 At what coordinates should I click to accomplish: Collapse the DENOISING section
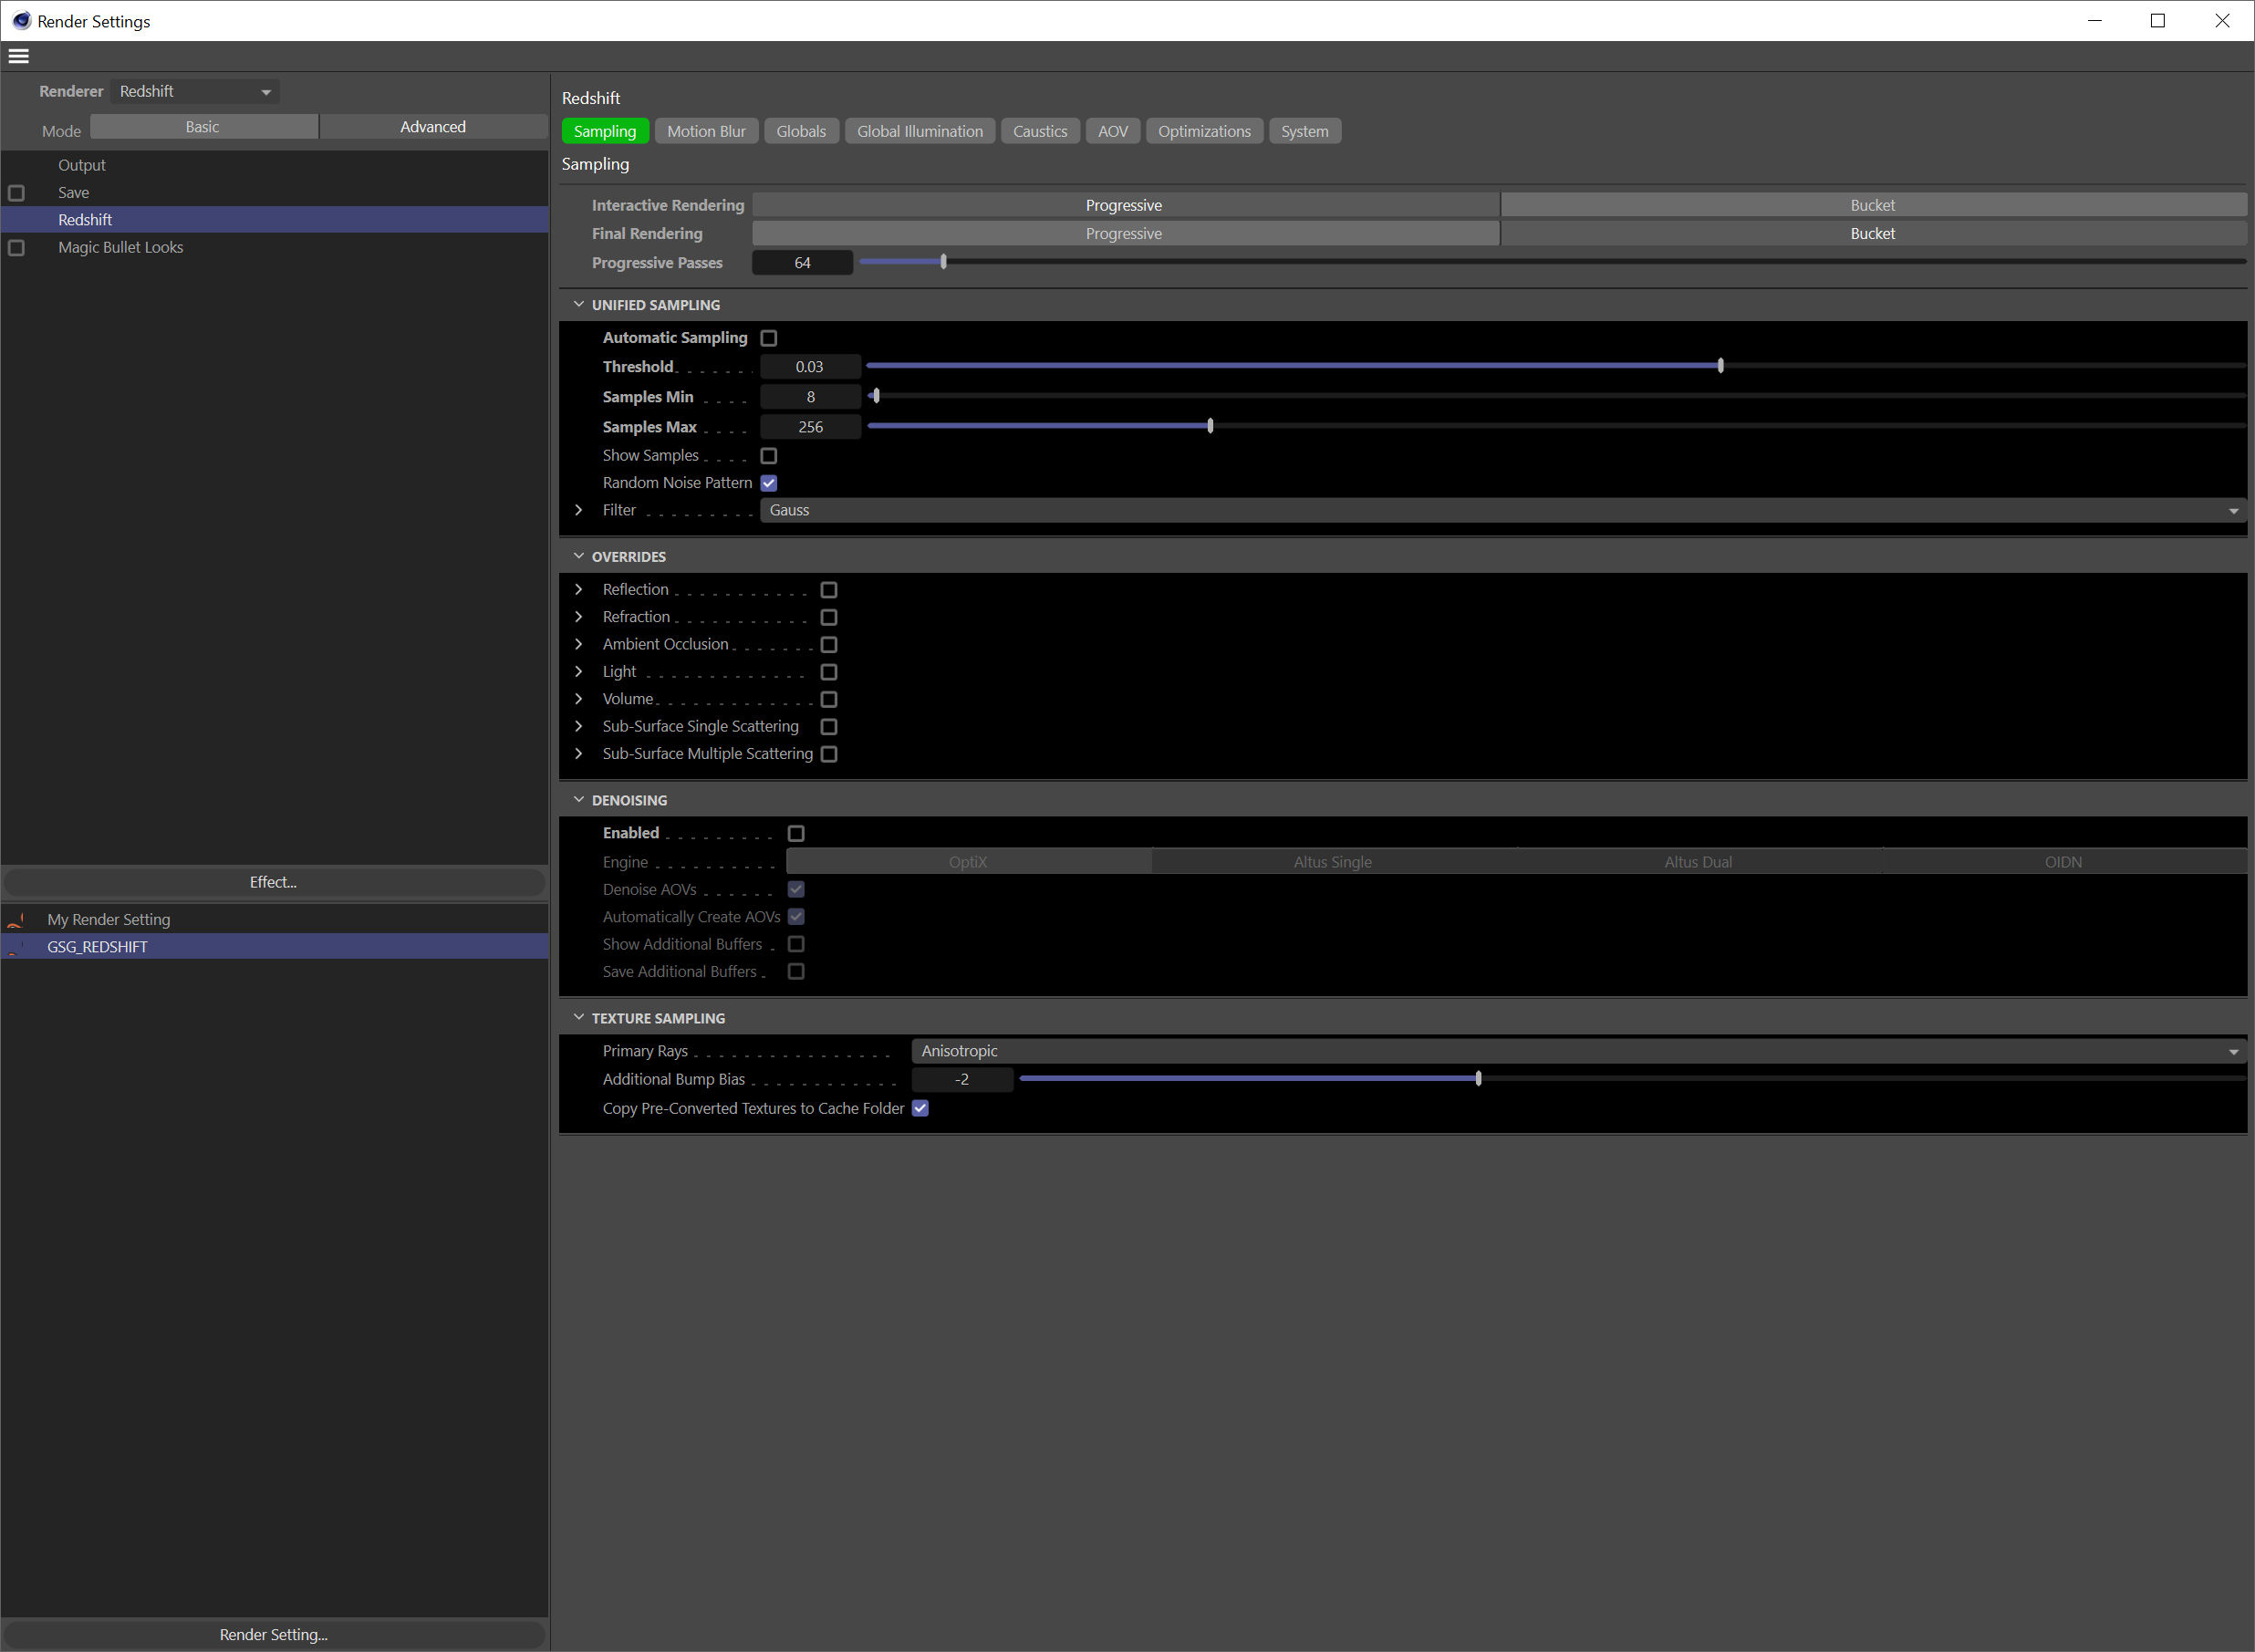[x=579, y=800]
